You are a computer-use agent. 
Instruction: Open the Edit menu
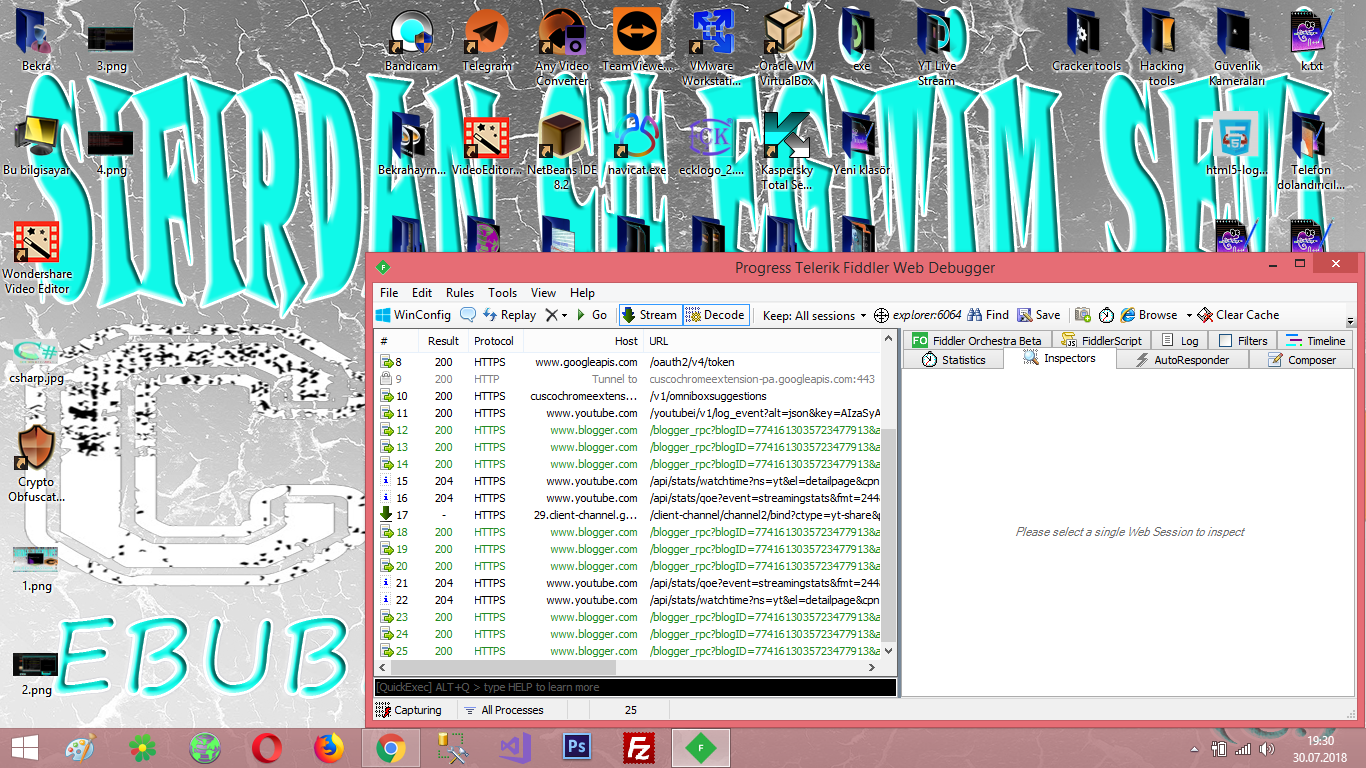(422, 293)
